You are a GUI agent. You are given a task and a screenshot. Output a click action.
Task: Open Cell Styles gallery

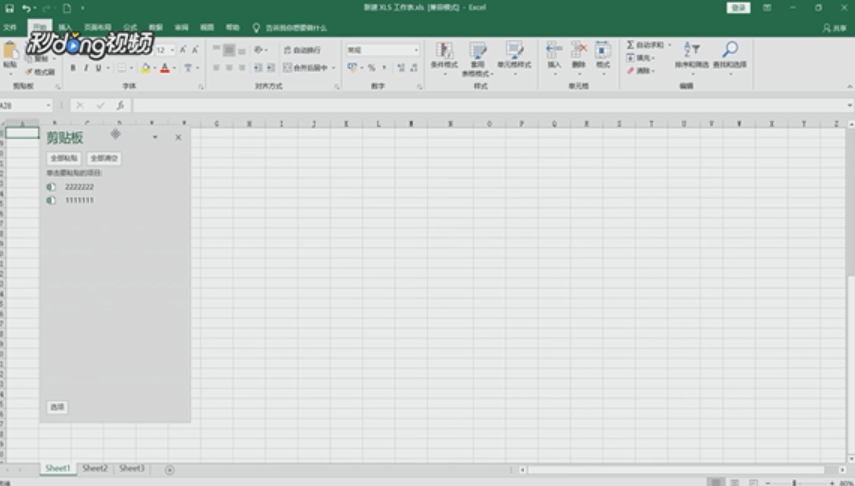tap(514, 56)
